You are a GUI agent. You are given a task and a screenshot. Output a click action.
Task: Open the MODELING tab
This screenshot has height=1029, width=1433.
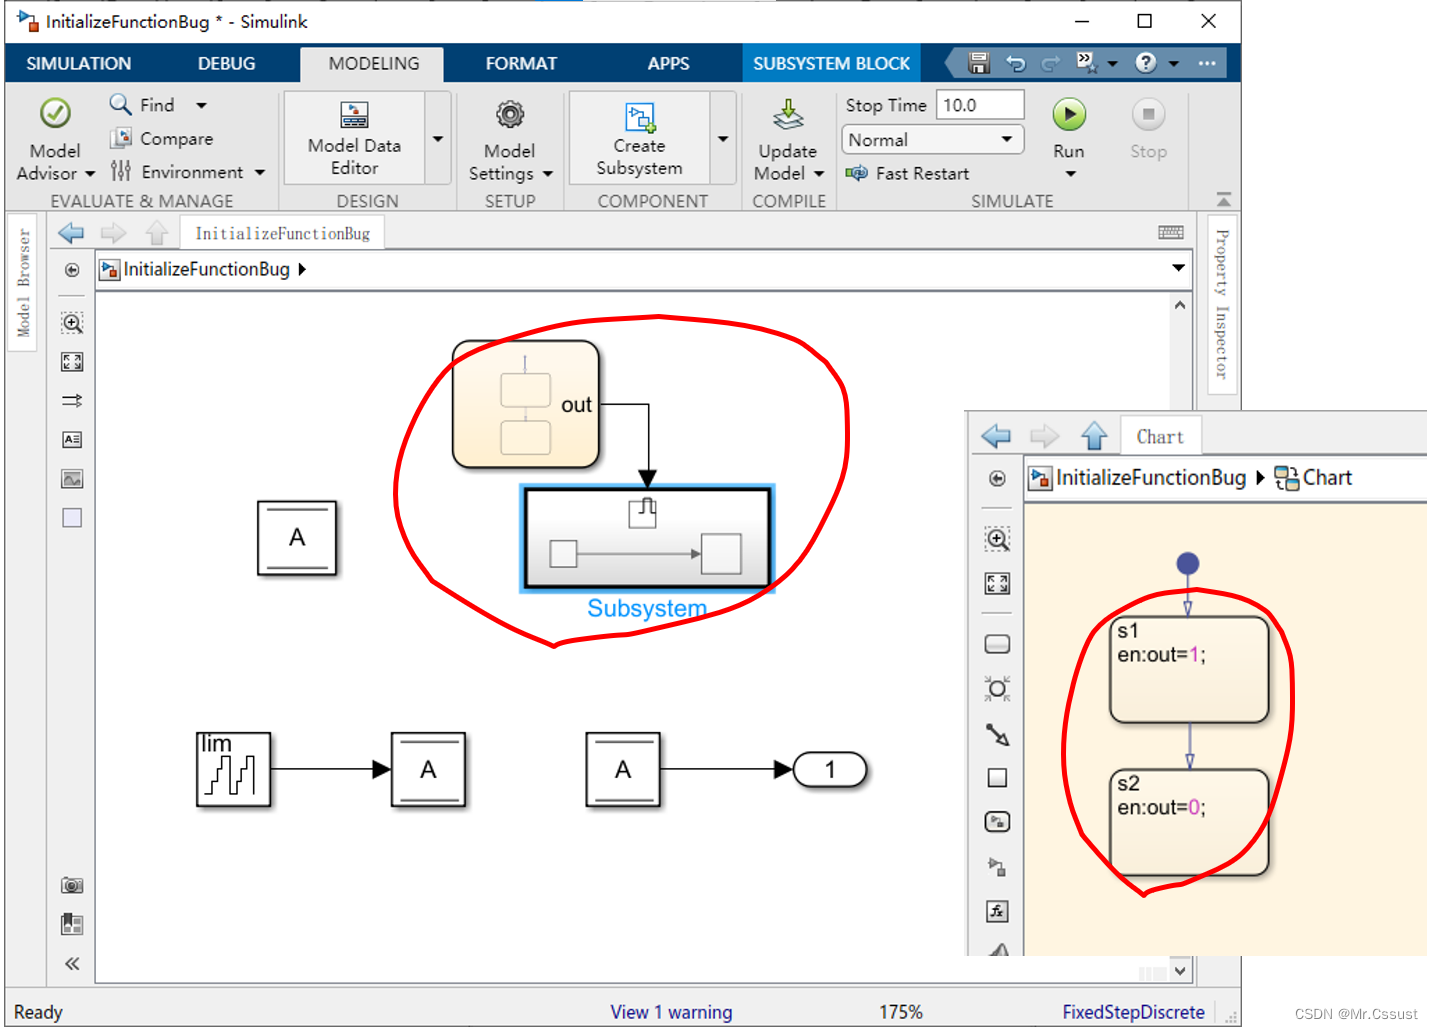click(x=374, y=63)
